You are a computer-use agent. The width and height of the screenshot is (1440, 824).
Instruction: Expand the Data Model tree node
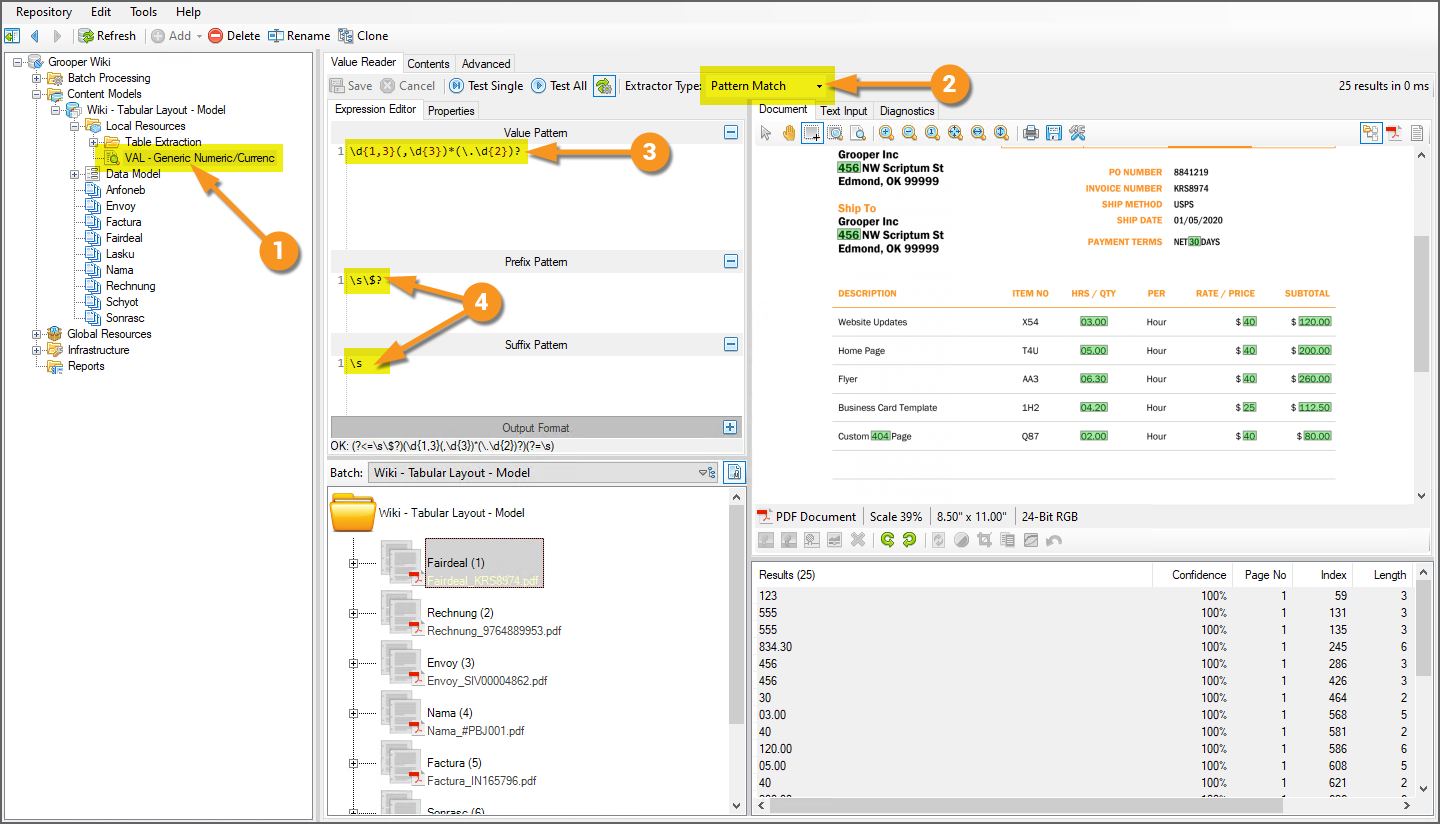(x=75, y=174)
